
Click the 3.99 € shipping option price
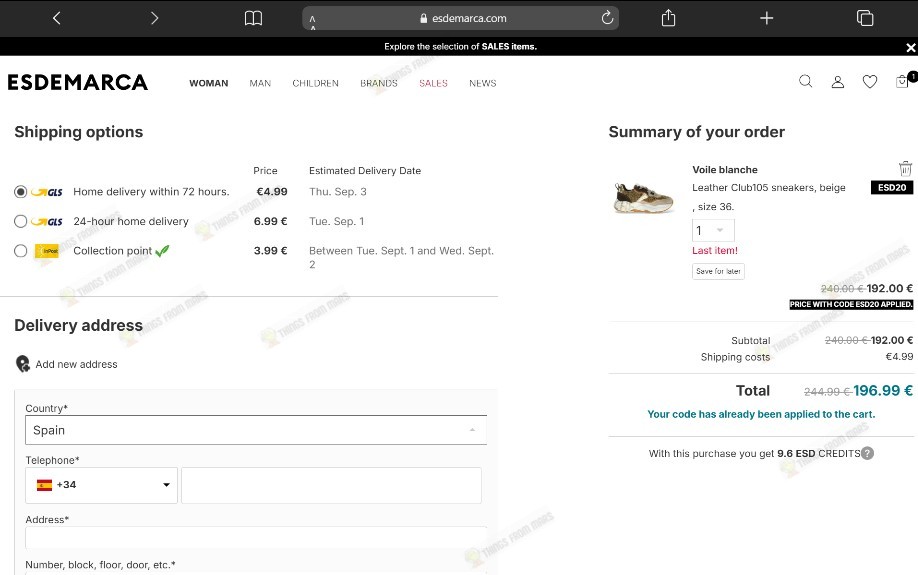tap(270, 251)
